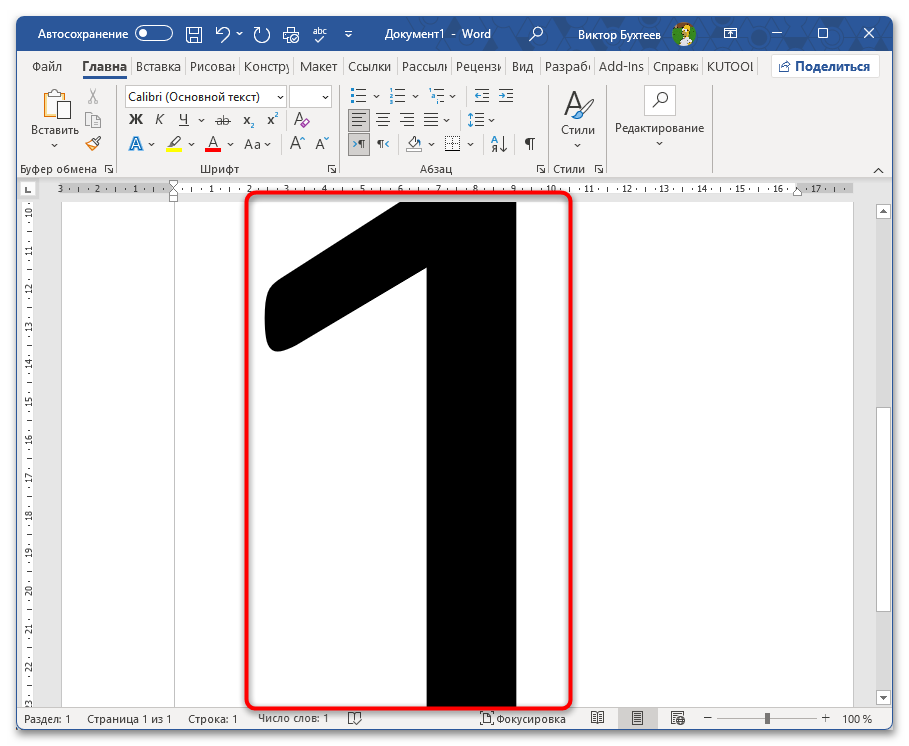
Task: Open the Вставка ribbon tab
Action: point(158,67)
